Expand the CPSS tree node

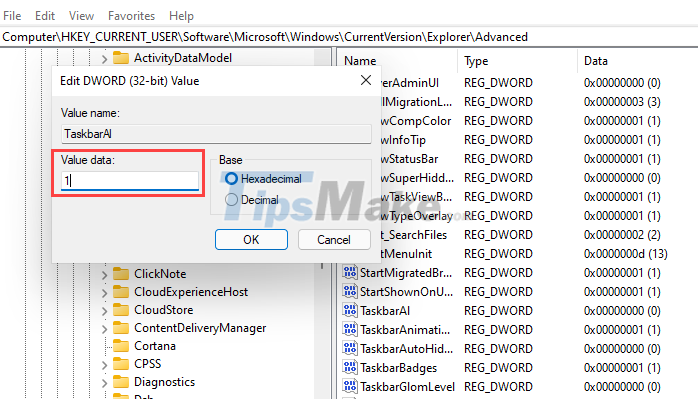pos(104,365)
